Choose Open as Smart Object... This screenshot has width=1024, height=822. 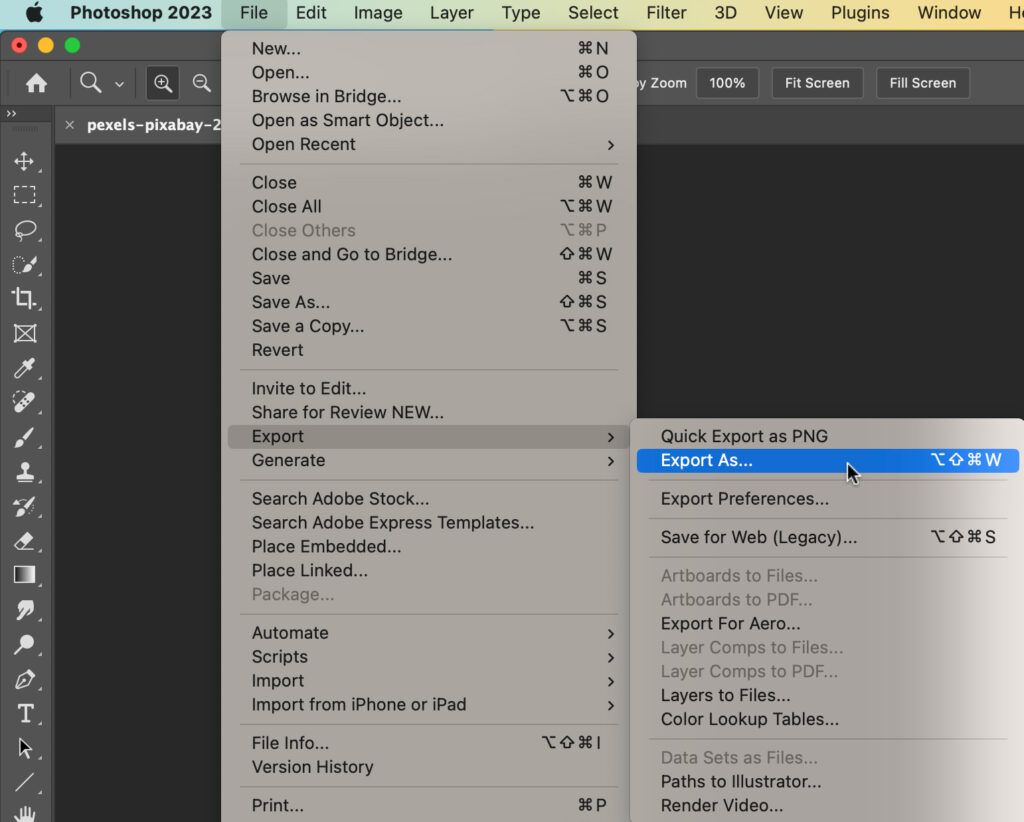click(429, 121)
